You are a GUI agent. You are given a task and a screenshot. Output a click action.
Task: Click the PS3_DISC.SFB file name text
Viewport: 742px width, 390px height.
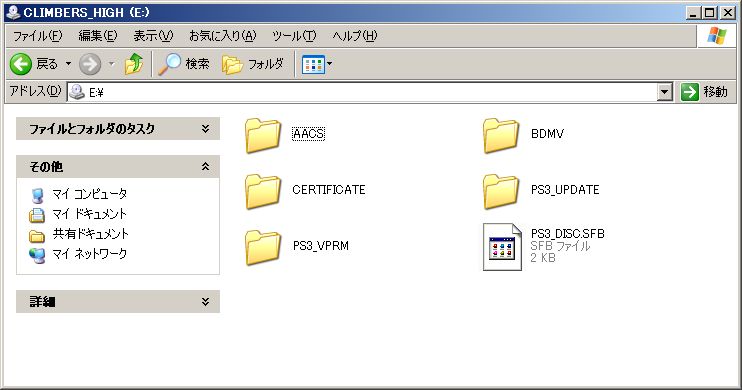point(567,233)
